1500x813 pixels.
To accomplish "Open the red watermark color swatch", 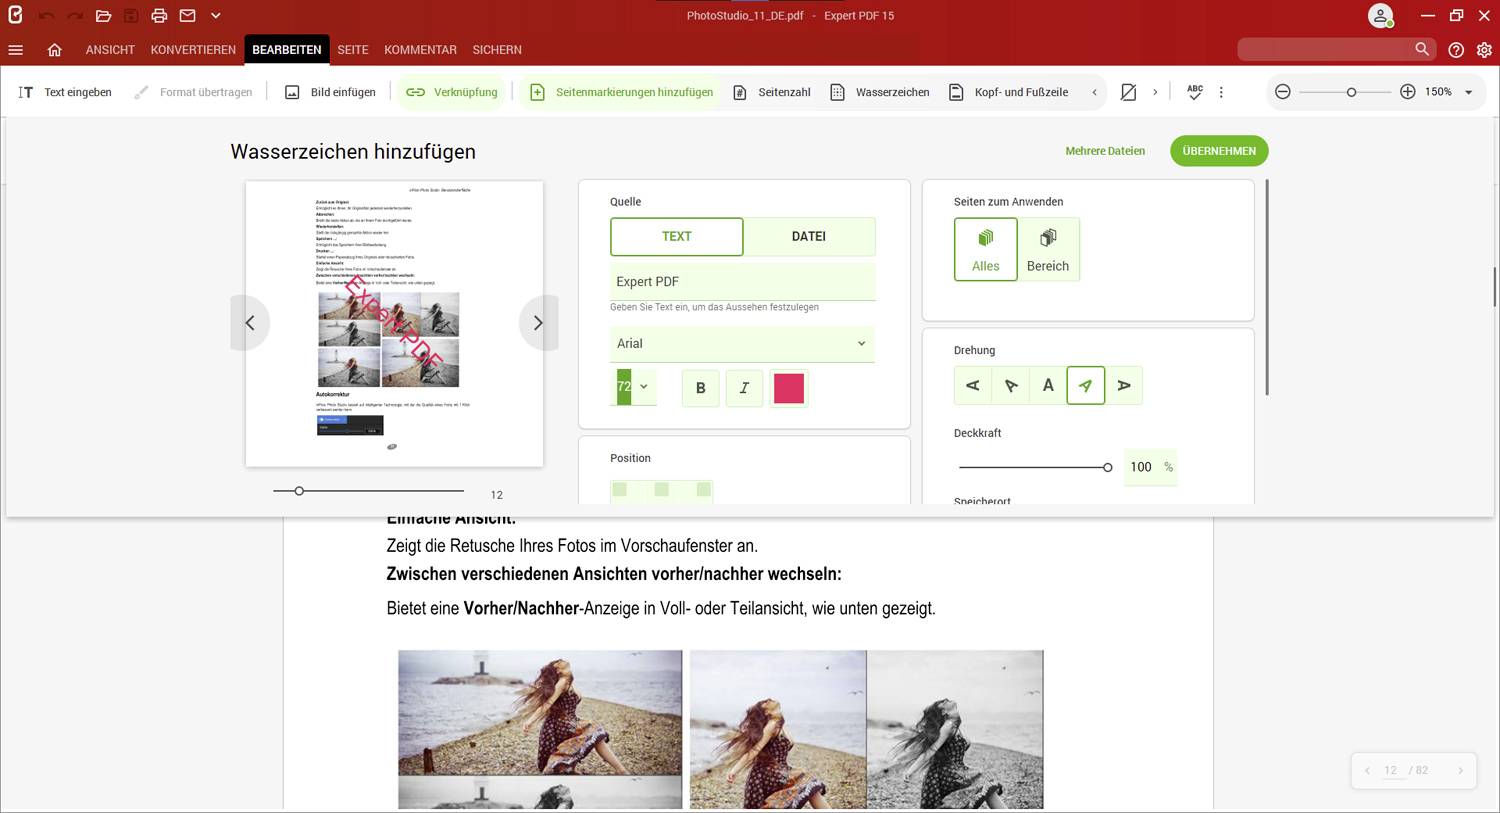I will pyautogui.click(x=788, y=388).
